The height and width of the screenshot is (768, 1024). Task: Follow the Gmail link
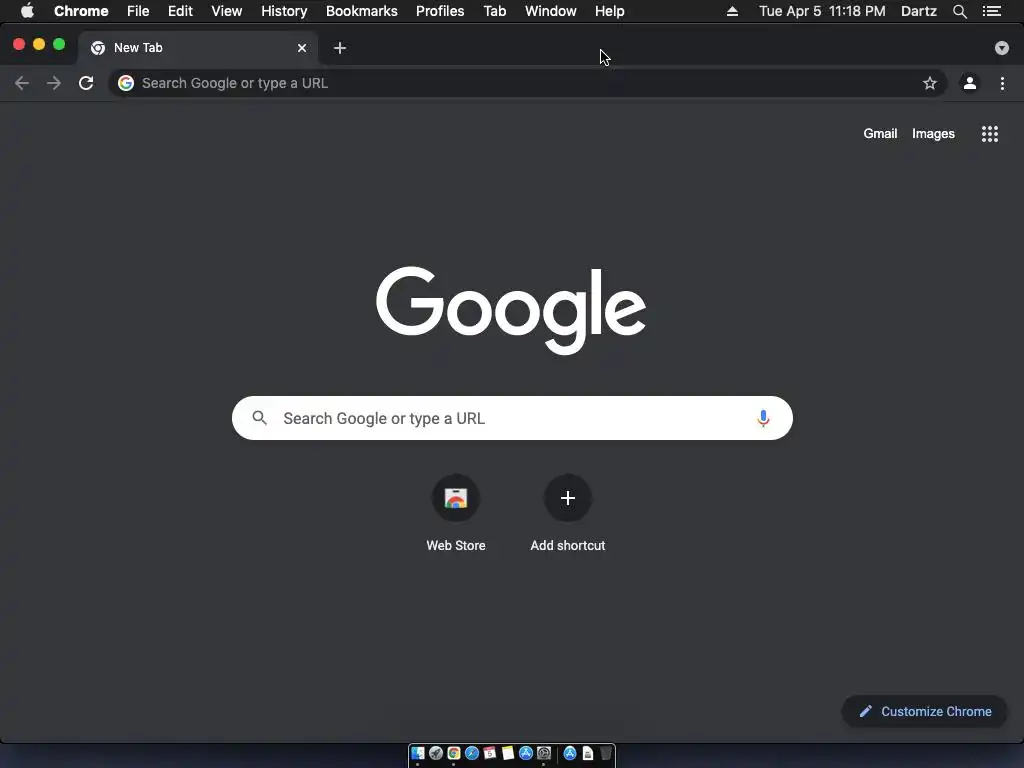coord(880,133)
